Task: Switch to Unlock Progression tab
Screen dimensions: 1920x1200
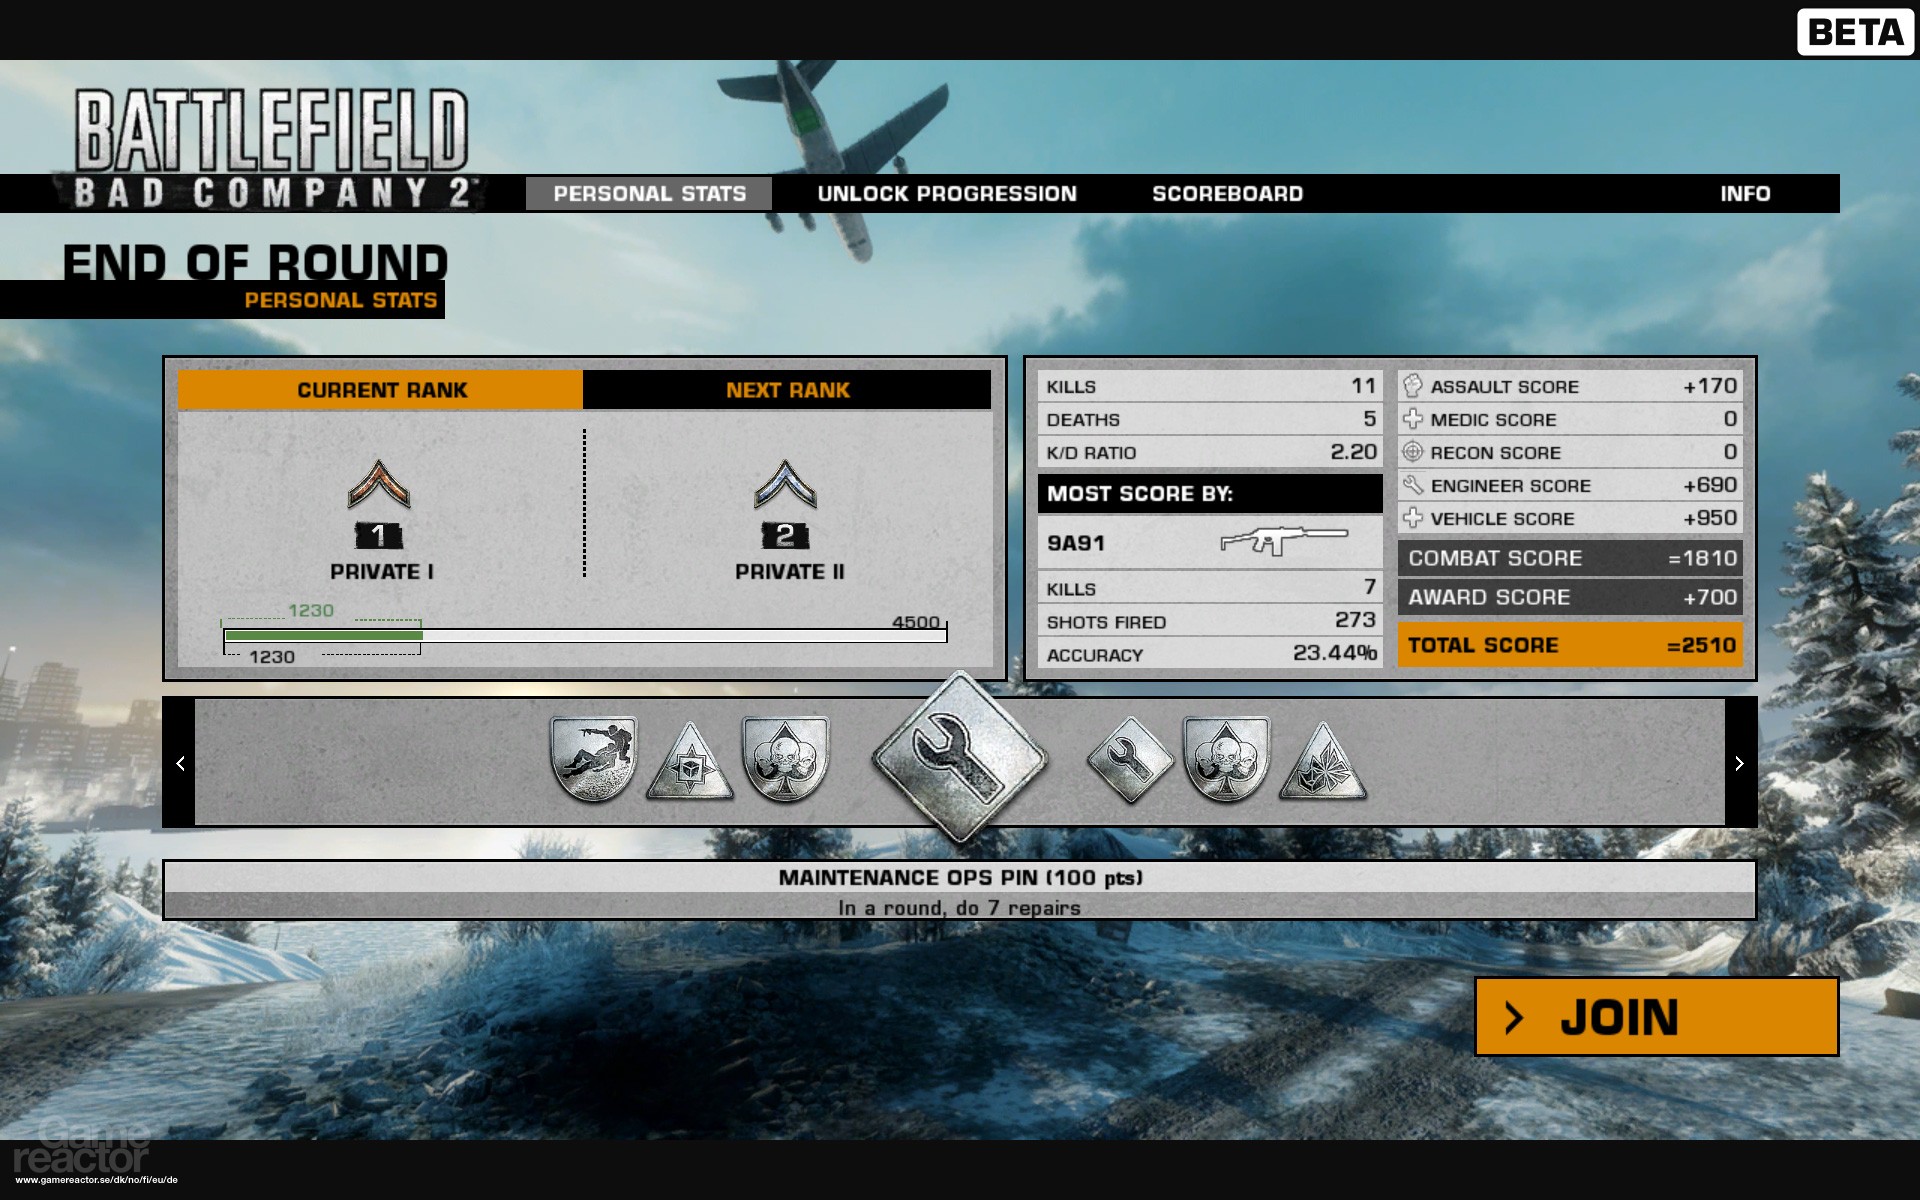Action: (x=946, y=194)
